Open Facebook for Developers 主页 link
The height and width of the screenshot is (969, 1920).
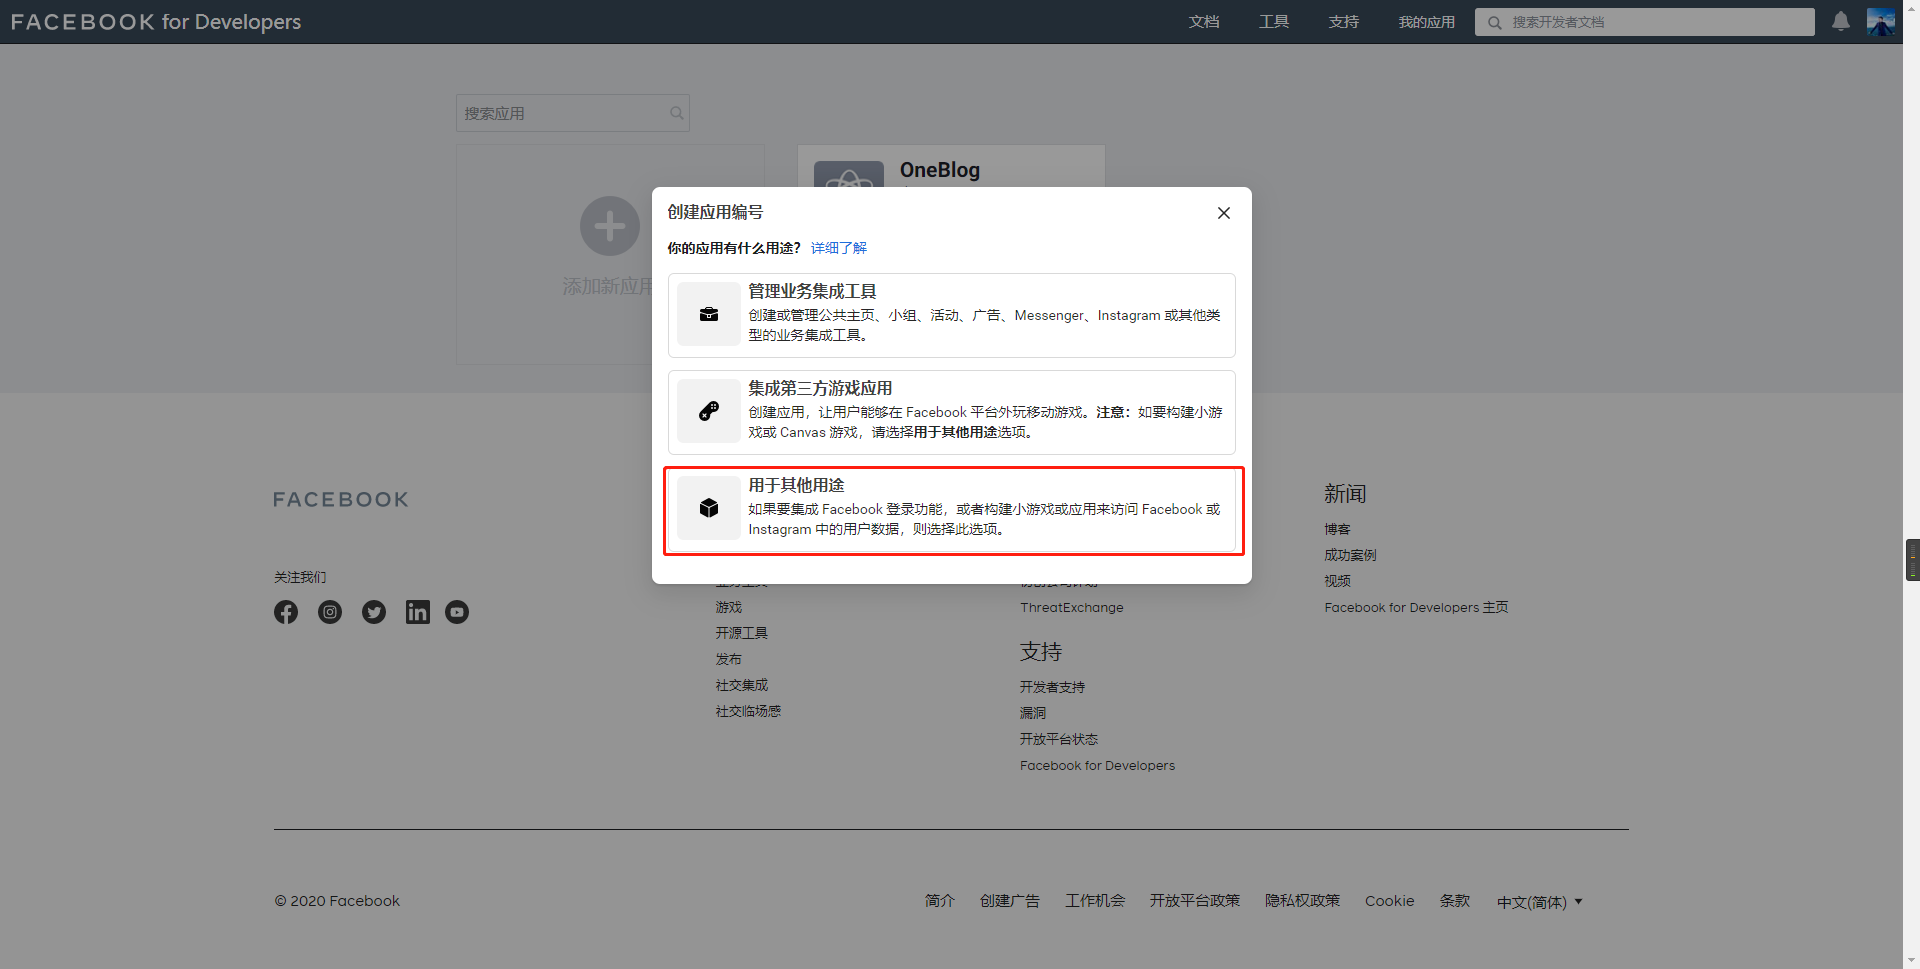[1416, 607]
